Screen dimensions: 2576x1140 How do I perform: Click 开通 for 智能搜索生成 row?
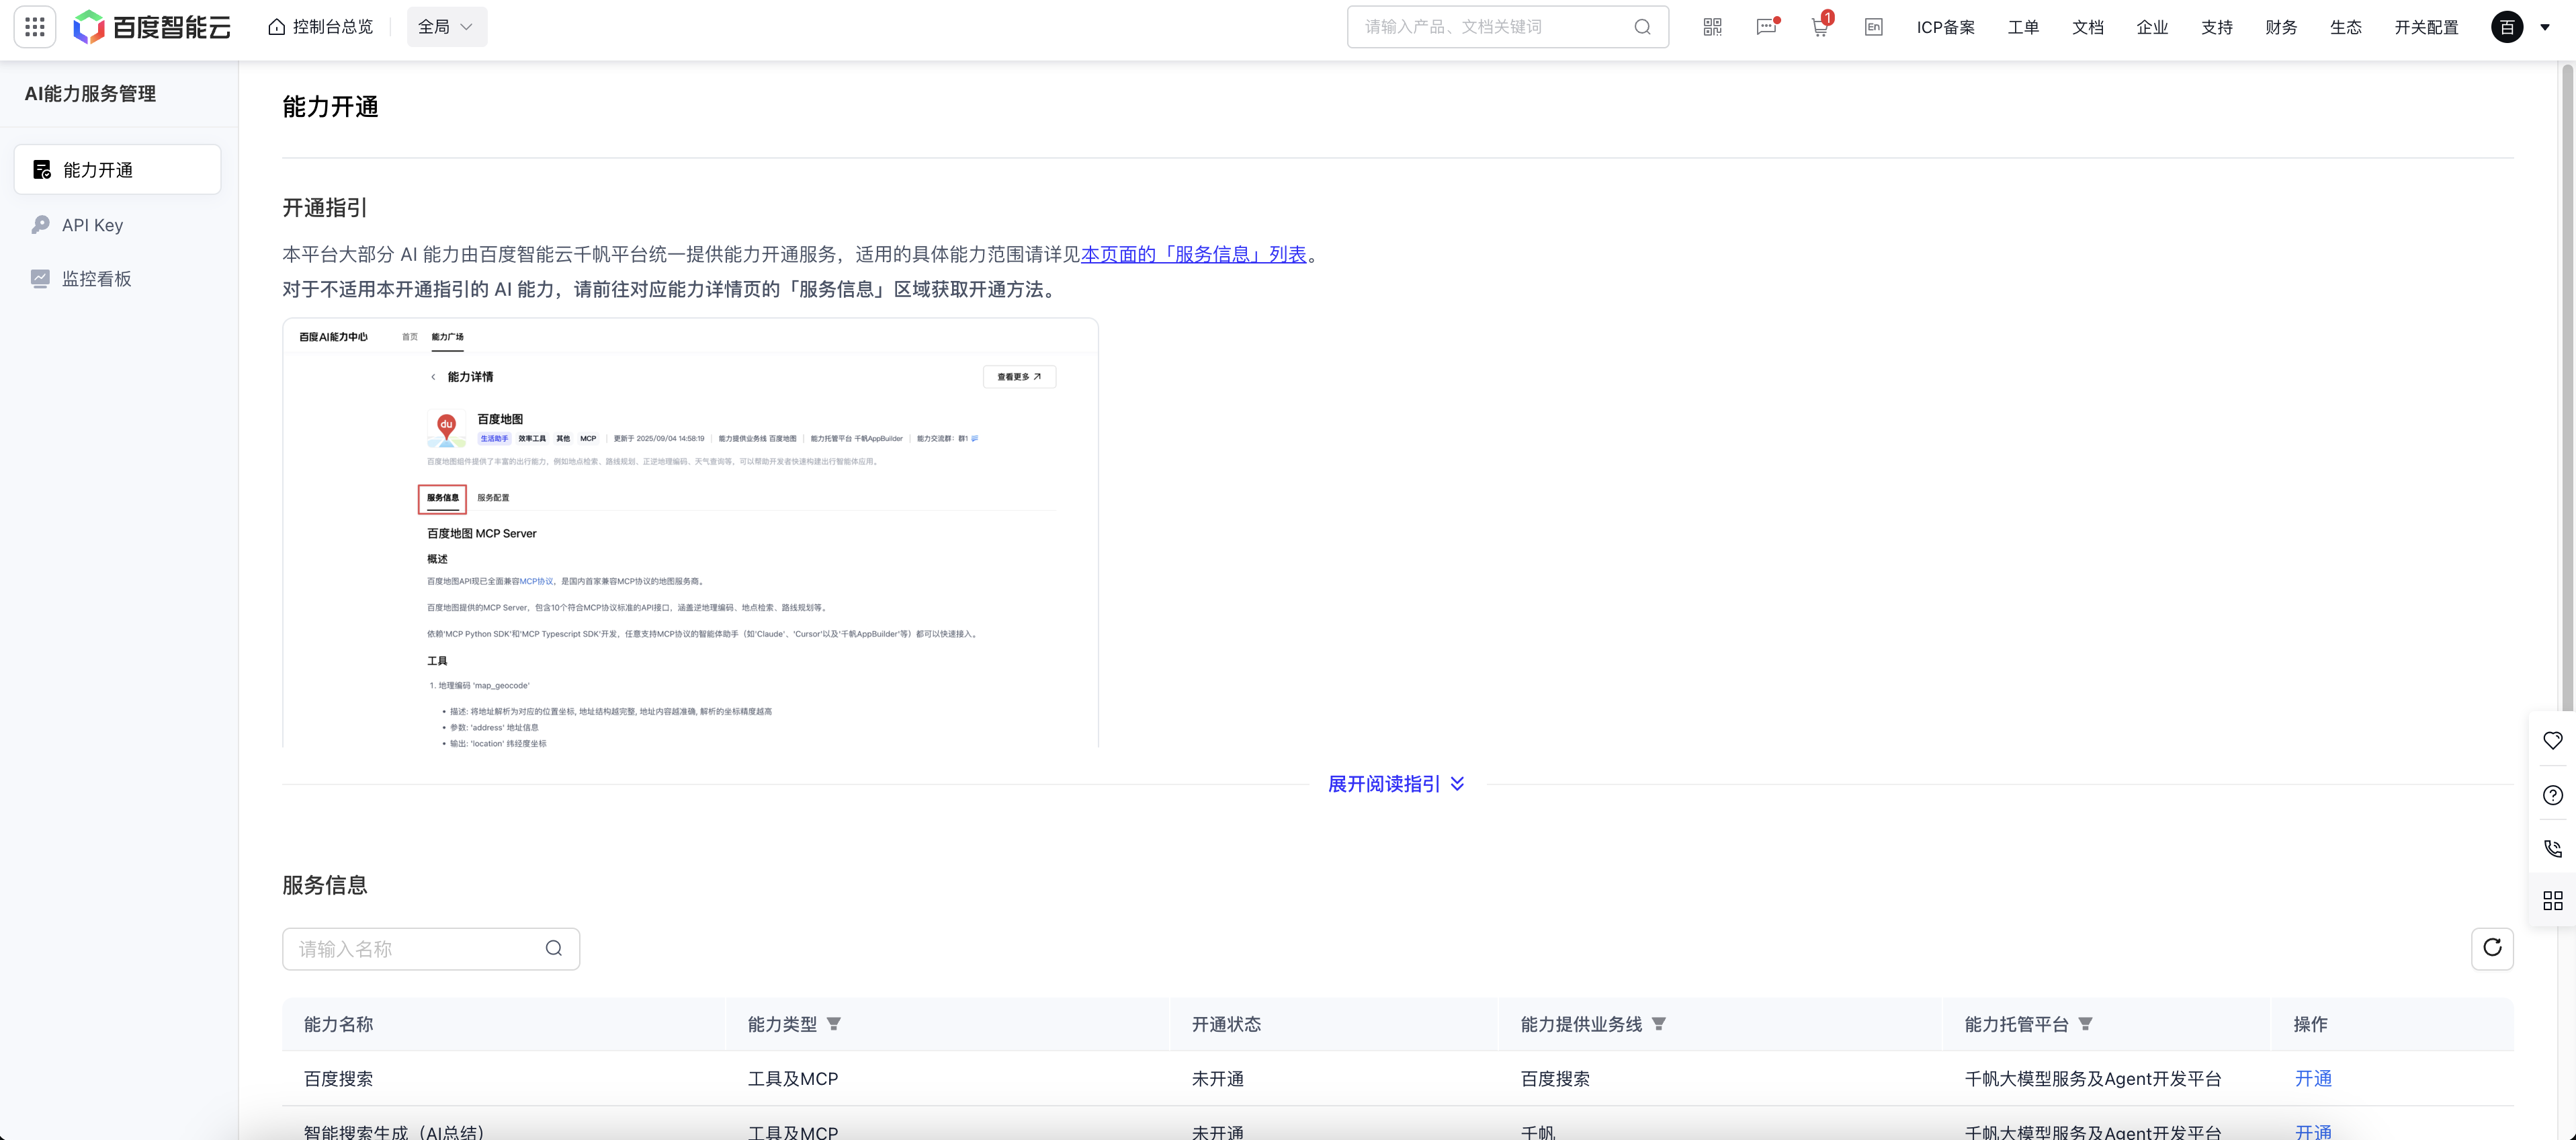click(2313, 1131)
